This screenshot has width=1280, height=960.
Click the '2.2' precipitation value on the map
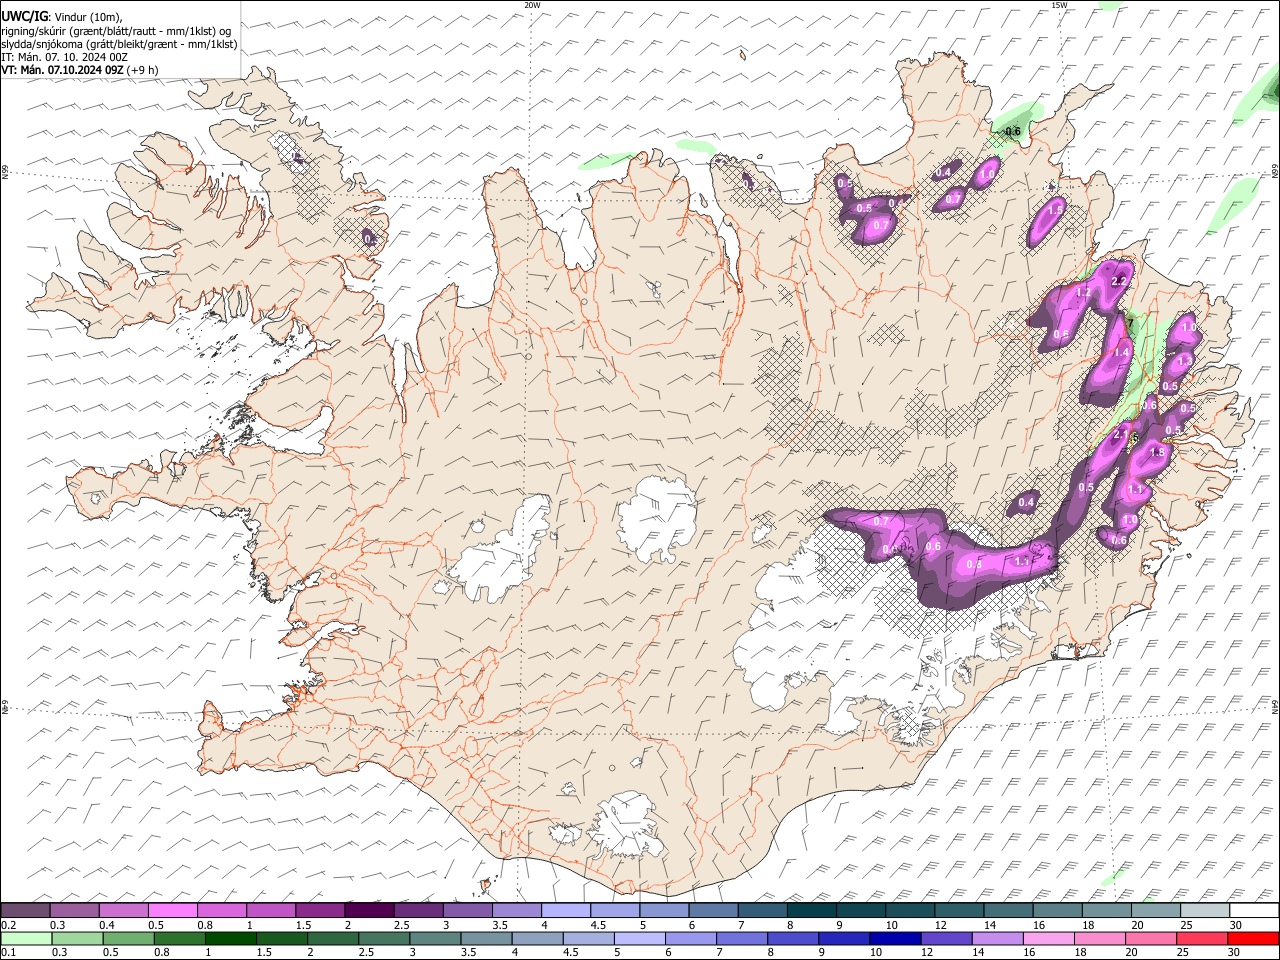1119,281
